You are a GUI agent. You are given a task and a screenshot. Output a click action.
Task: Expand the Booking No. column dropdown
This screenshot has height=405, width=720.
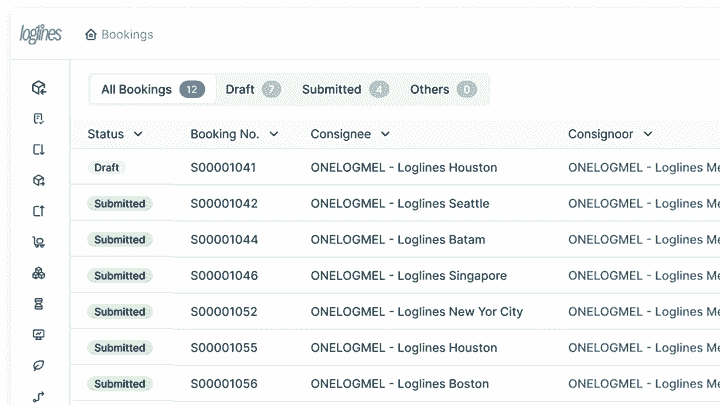(x=274, y=134)
